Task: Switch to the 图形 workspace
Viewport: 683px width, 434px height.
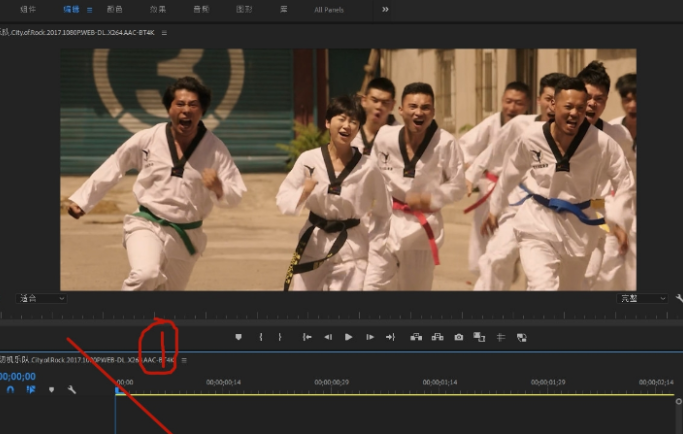Action: click(244, 9)
